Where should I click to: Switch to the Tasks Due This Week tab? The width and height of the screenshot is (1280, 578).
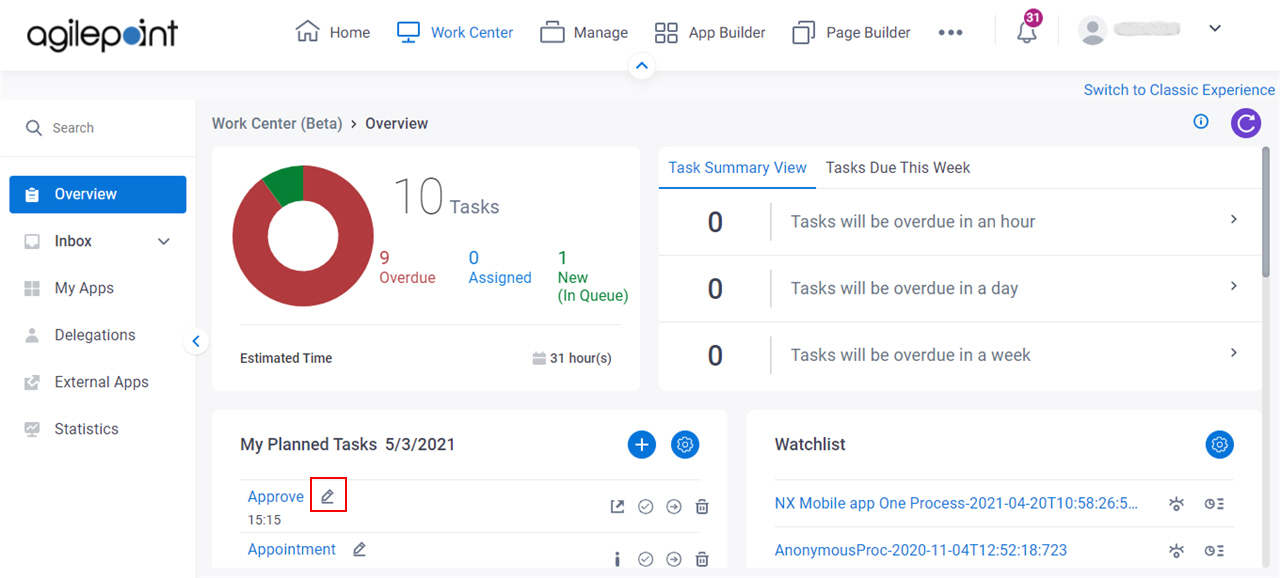pos(898,168)
